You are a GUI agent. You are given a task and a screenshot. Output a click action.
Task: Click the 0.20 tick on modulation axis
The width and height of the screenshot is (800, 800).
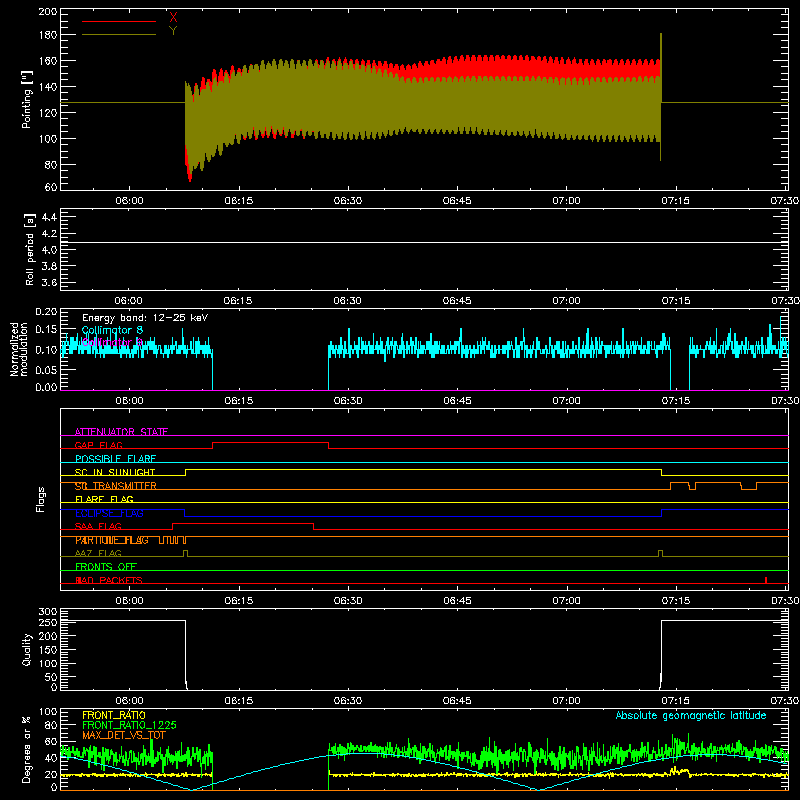47,312
